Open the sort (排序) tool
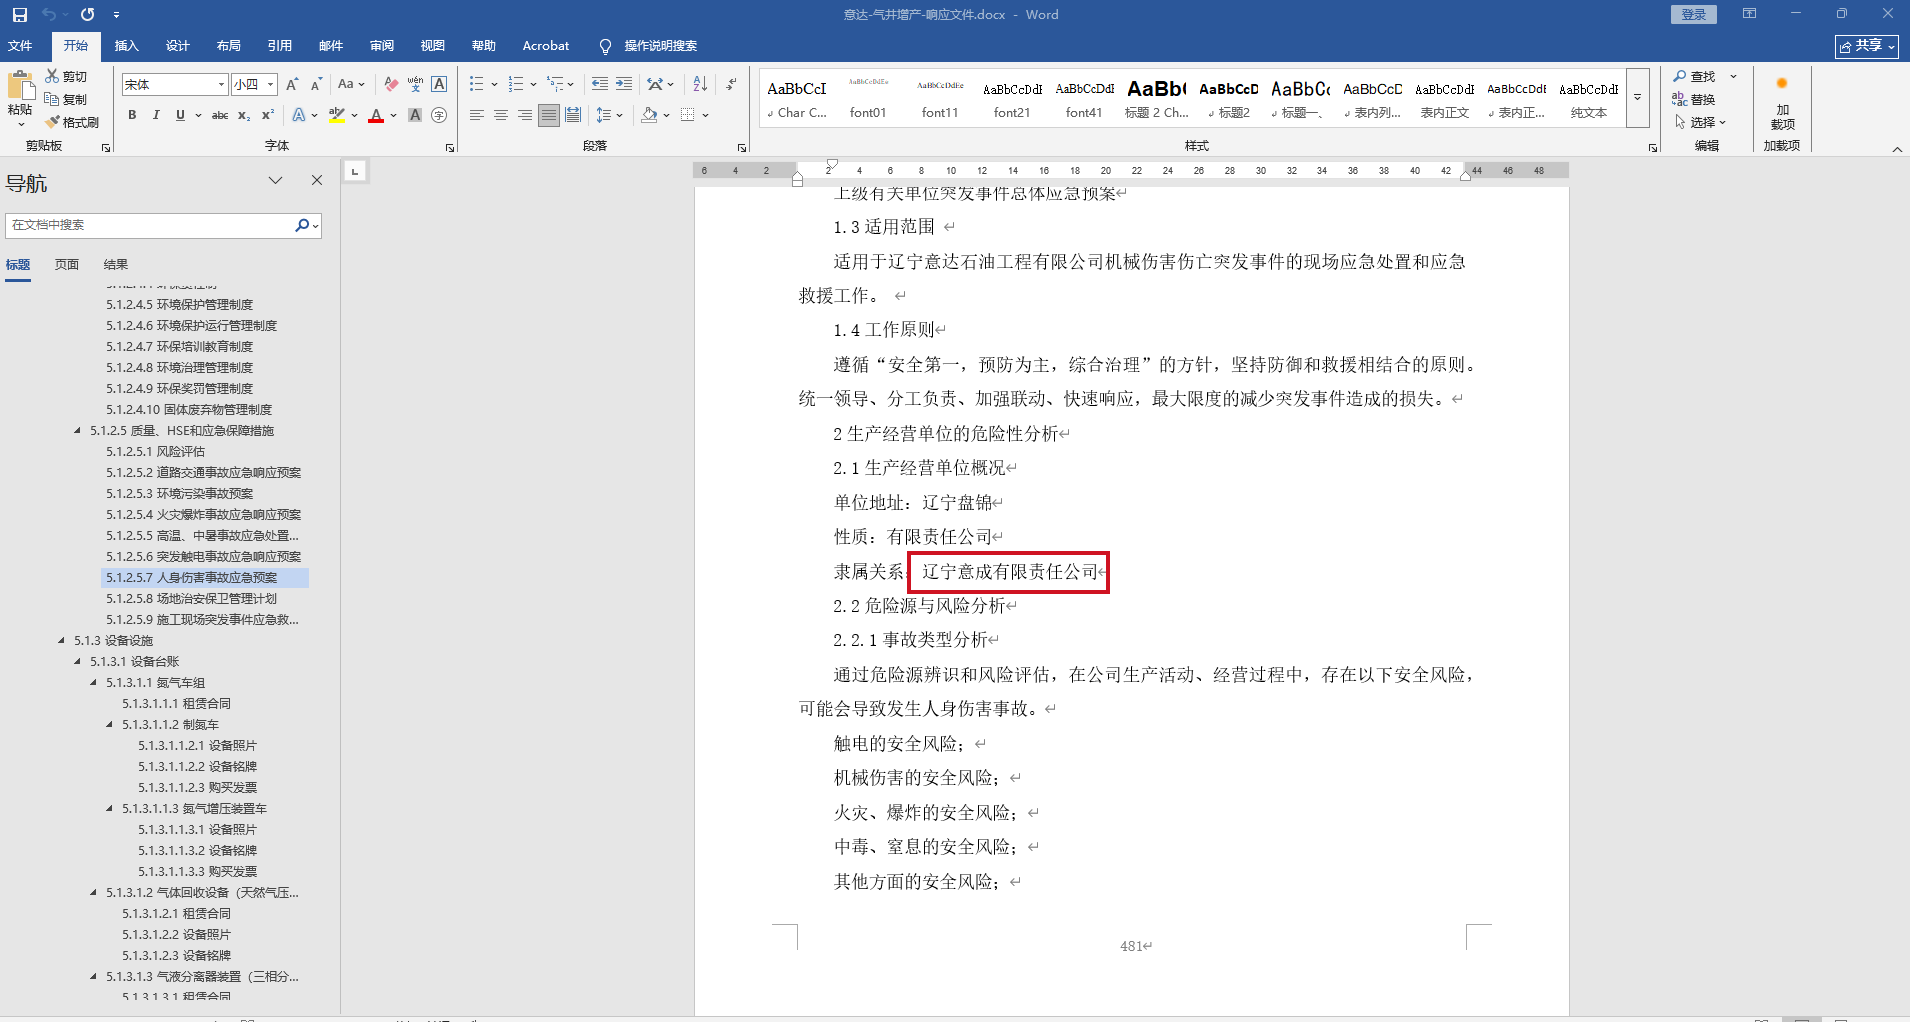Screen dimensions: 1910x1022 click(700, 85)
